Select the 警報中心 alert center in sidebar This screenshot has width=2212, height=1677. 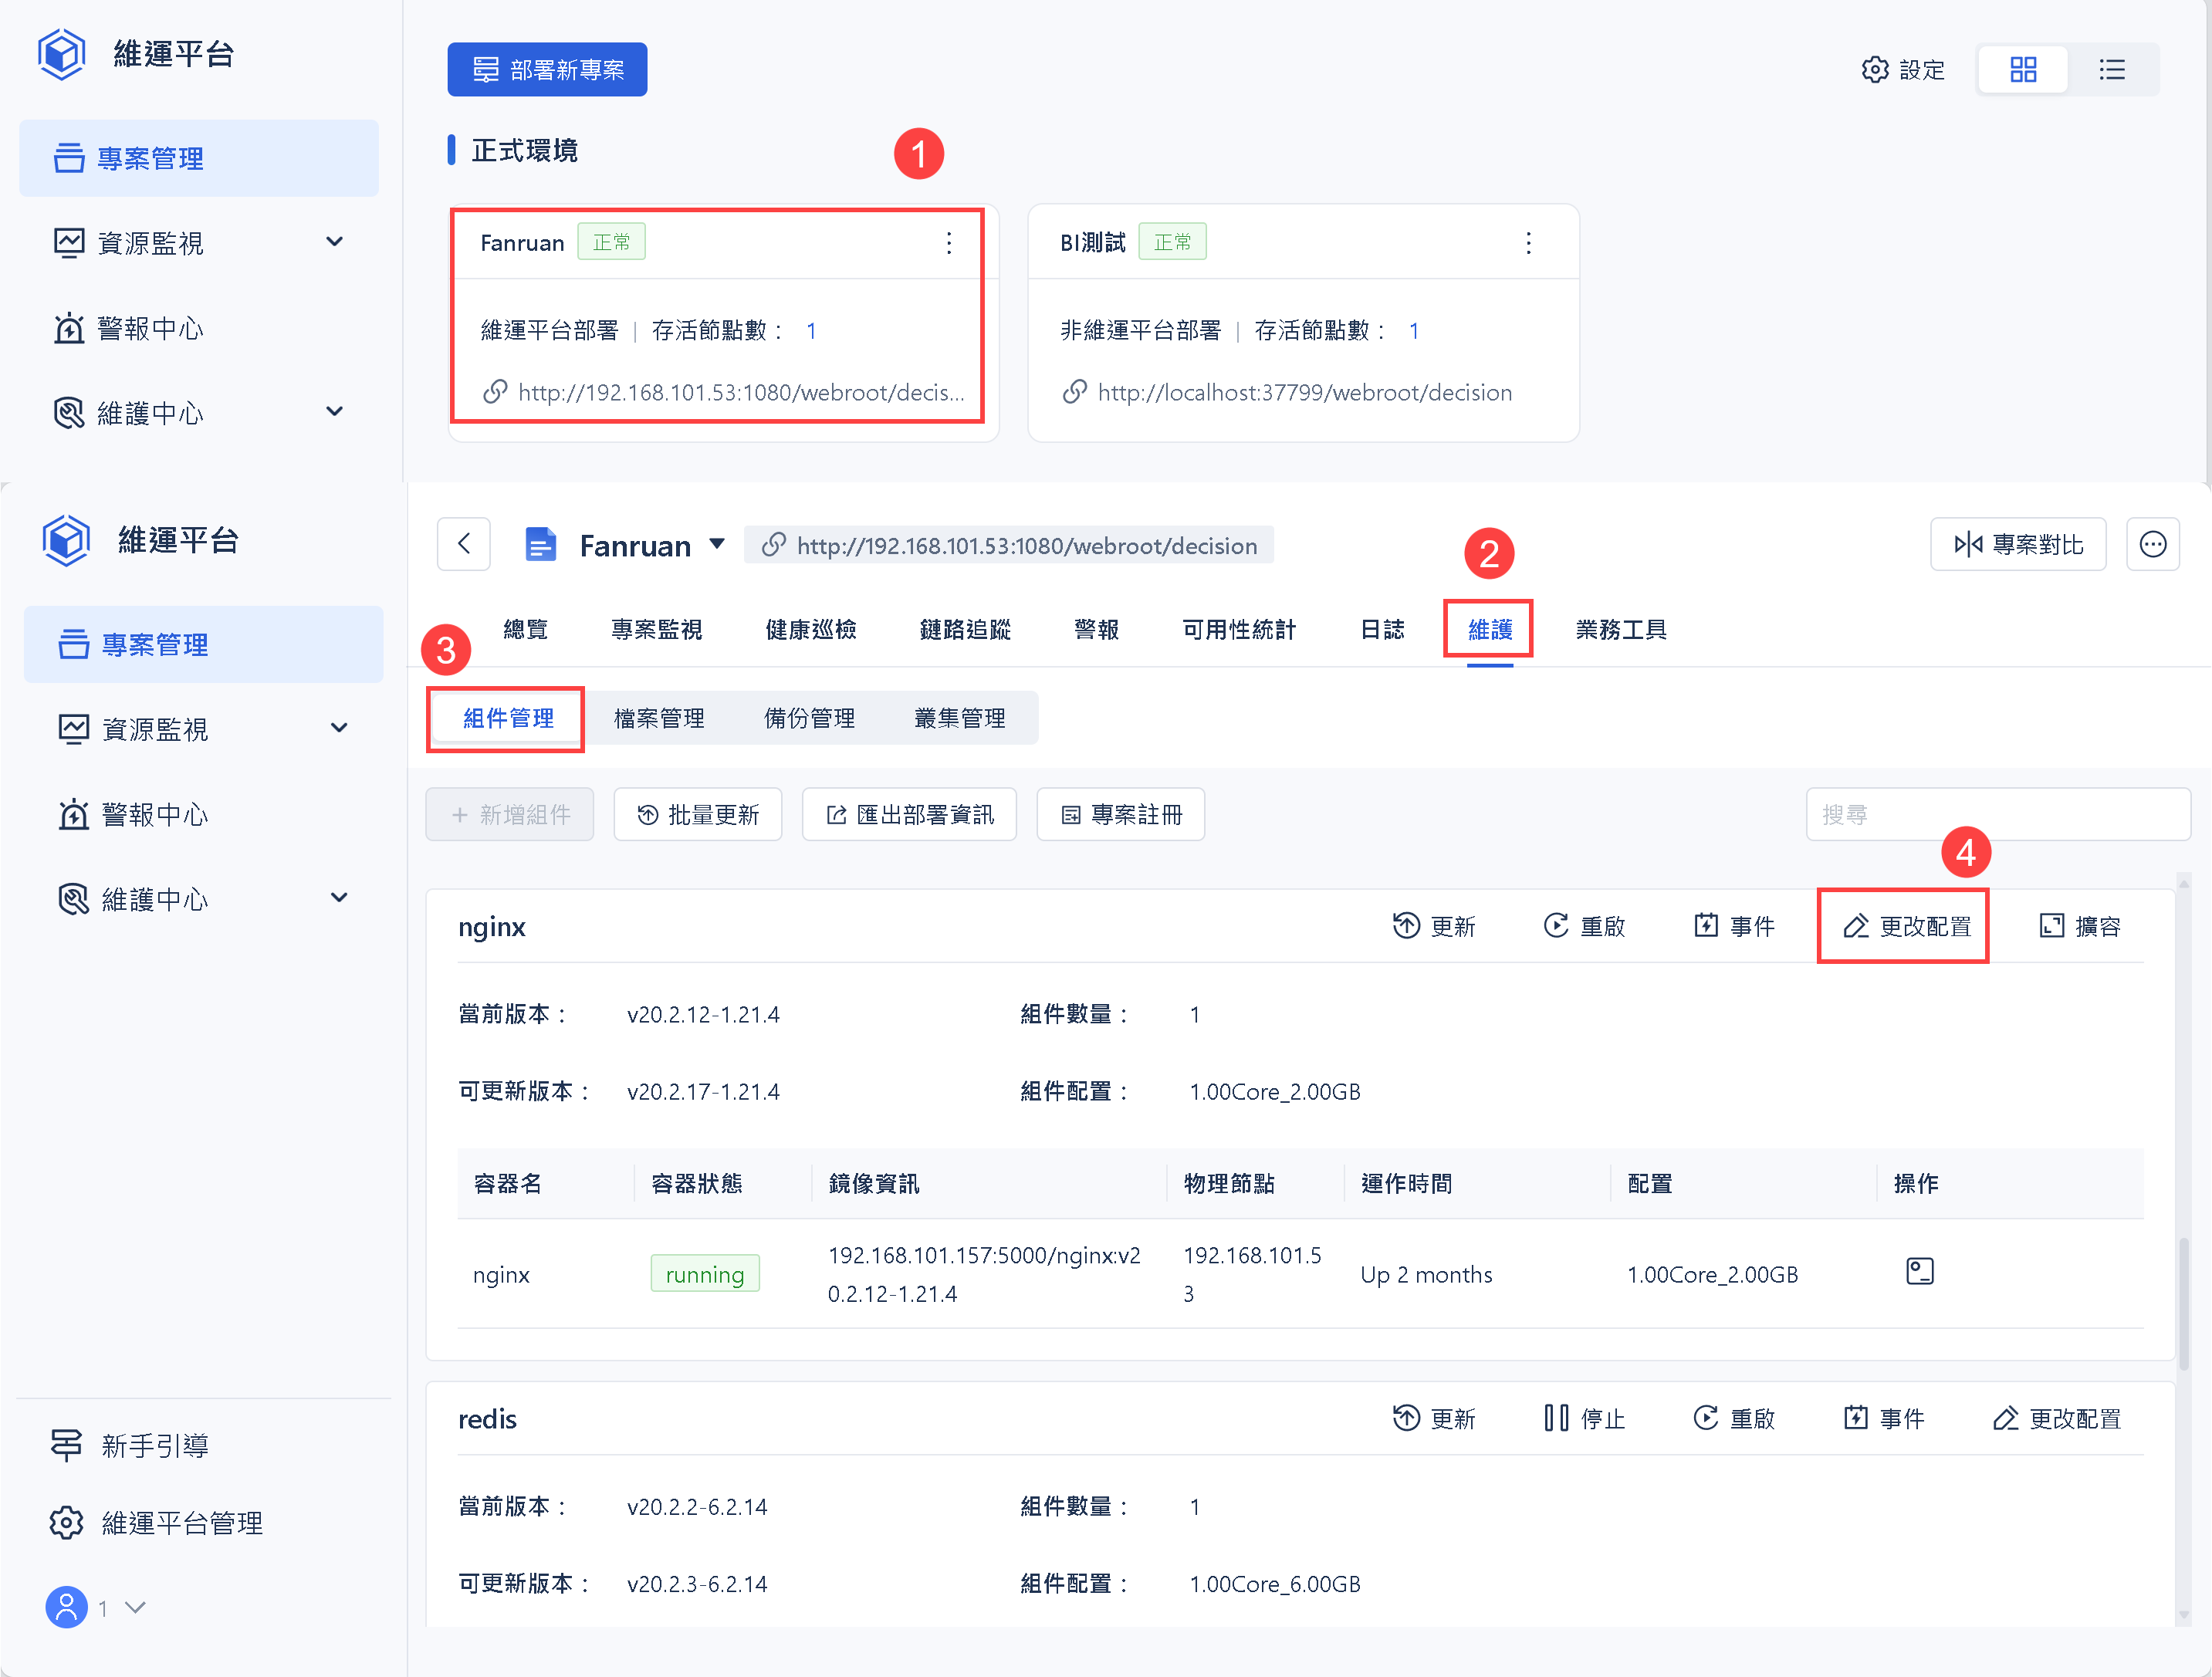coord(150,328)
